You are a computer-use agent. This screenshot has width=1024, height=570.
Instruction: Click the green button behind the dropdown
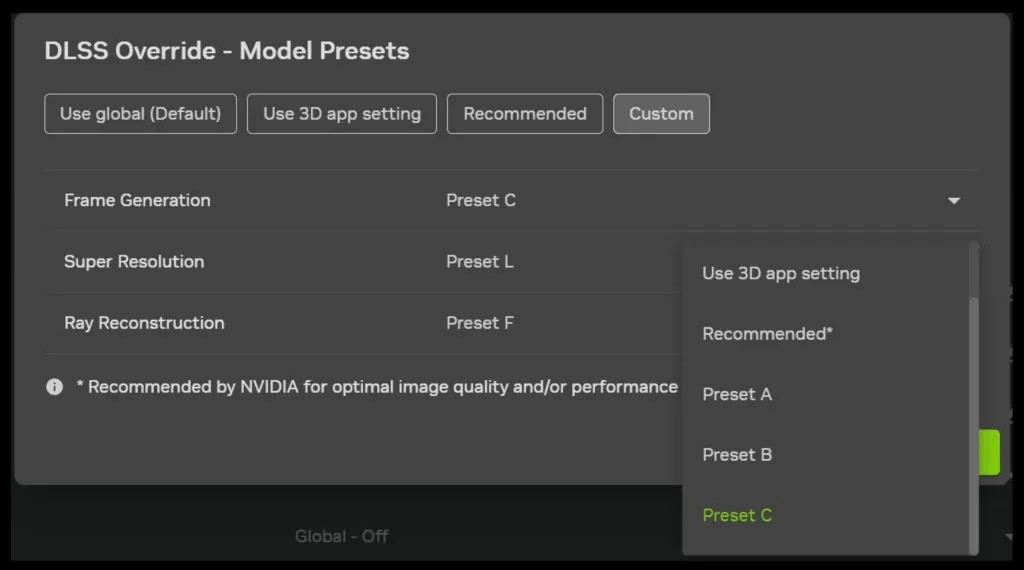[989, 452]
